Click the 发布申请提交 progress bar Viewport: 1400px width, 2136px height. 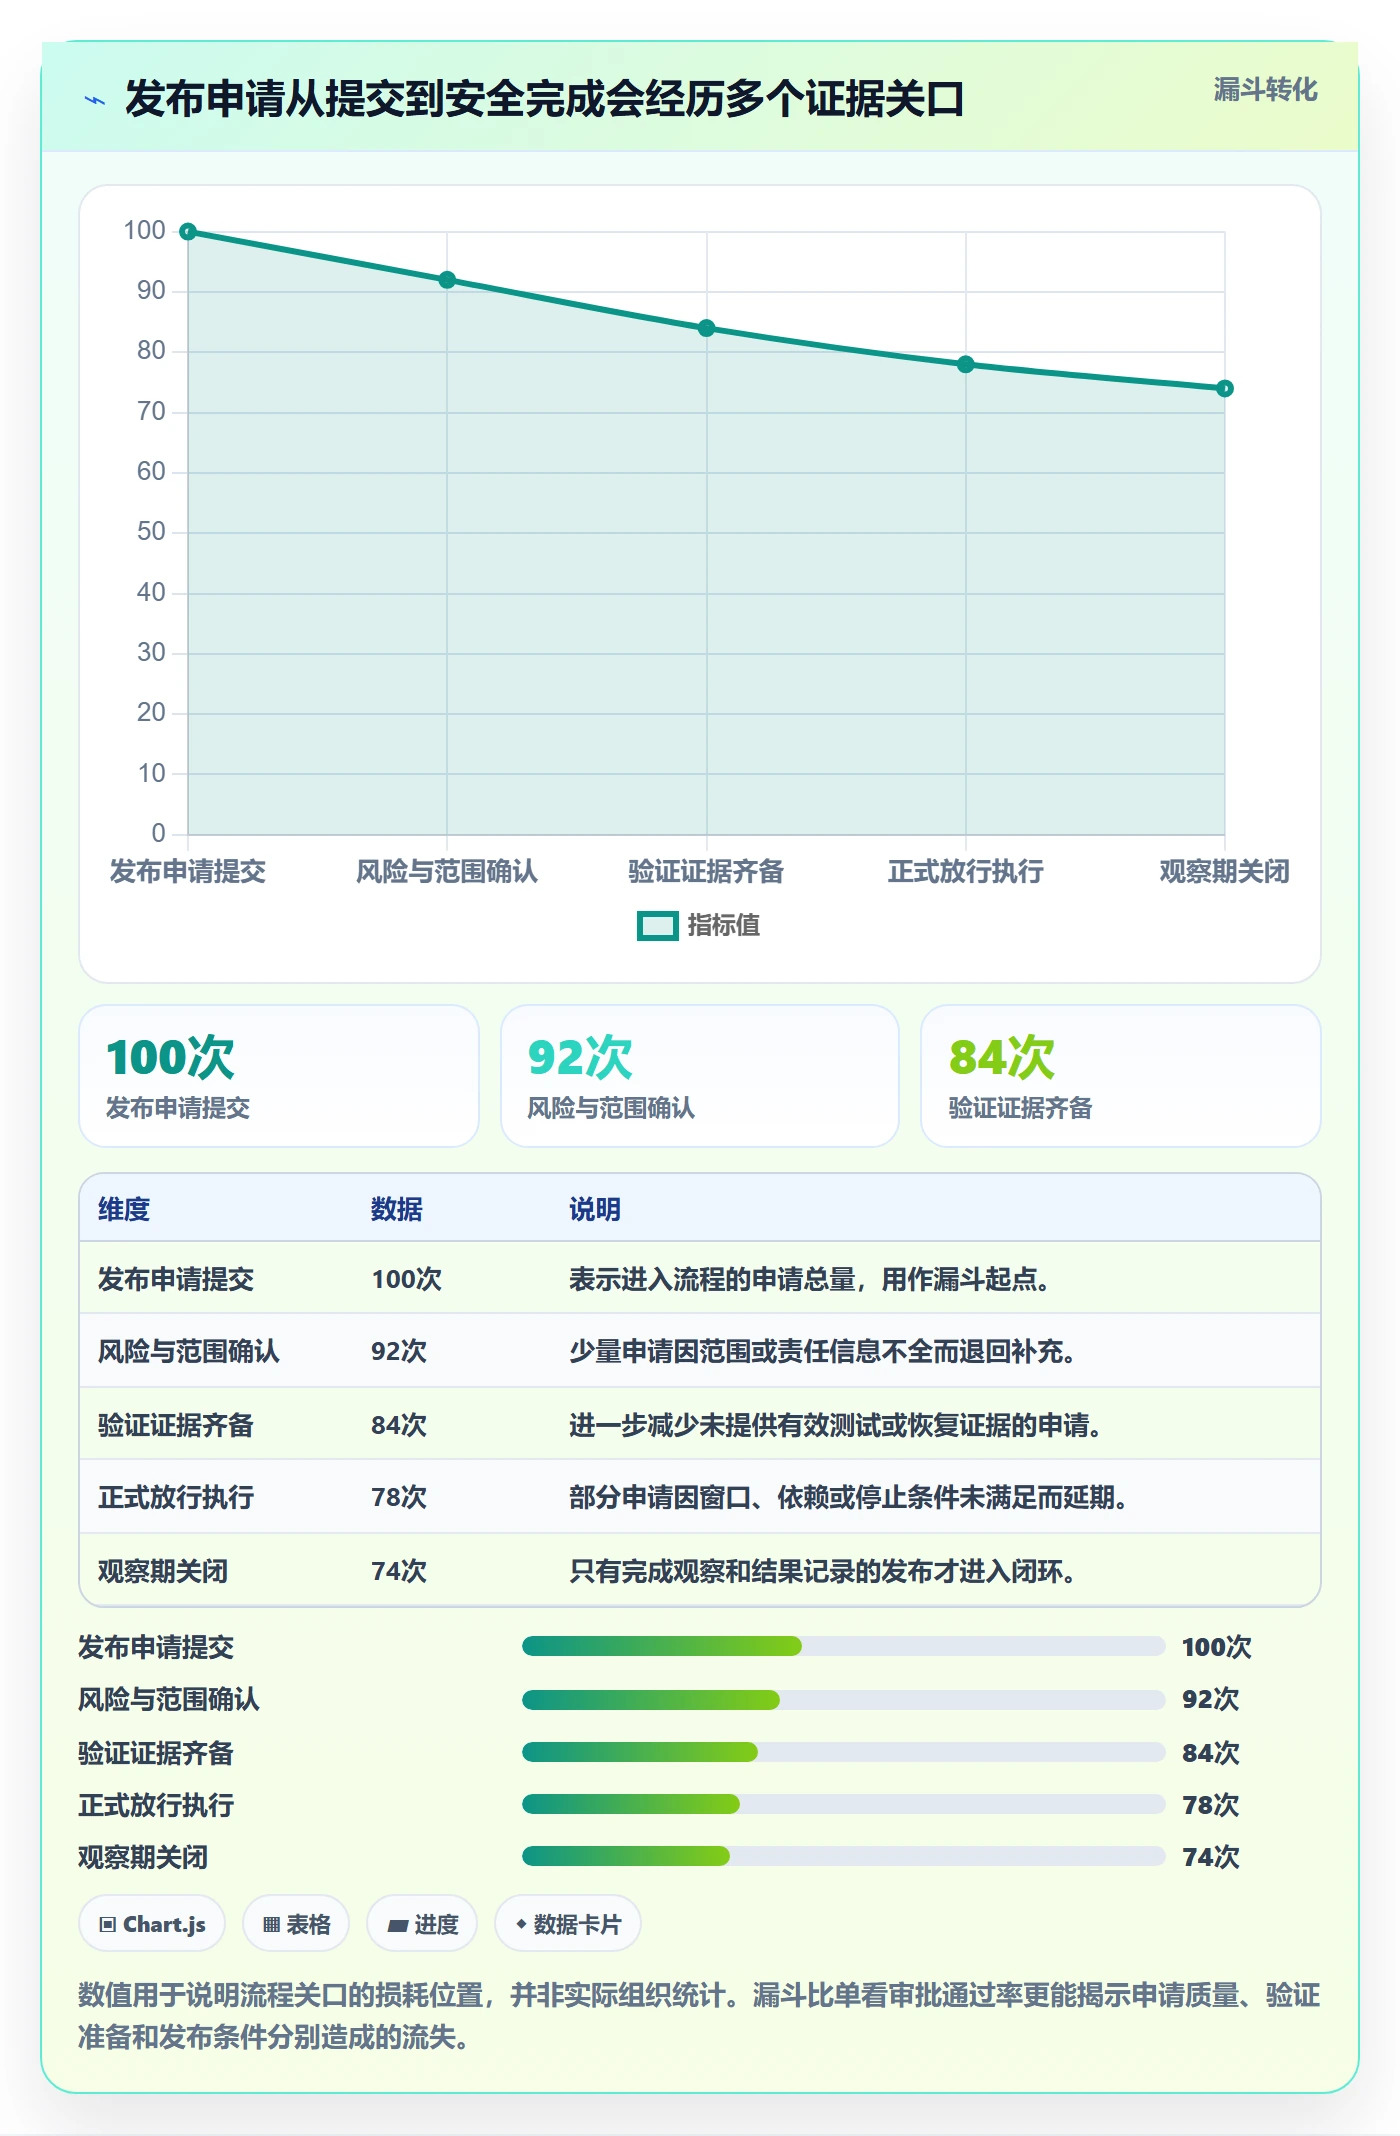(843, 1646)
